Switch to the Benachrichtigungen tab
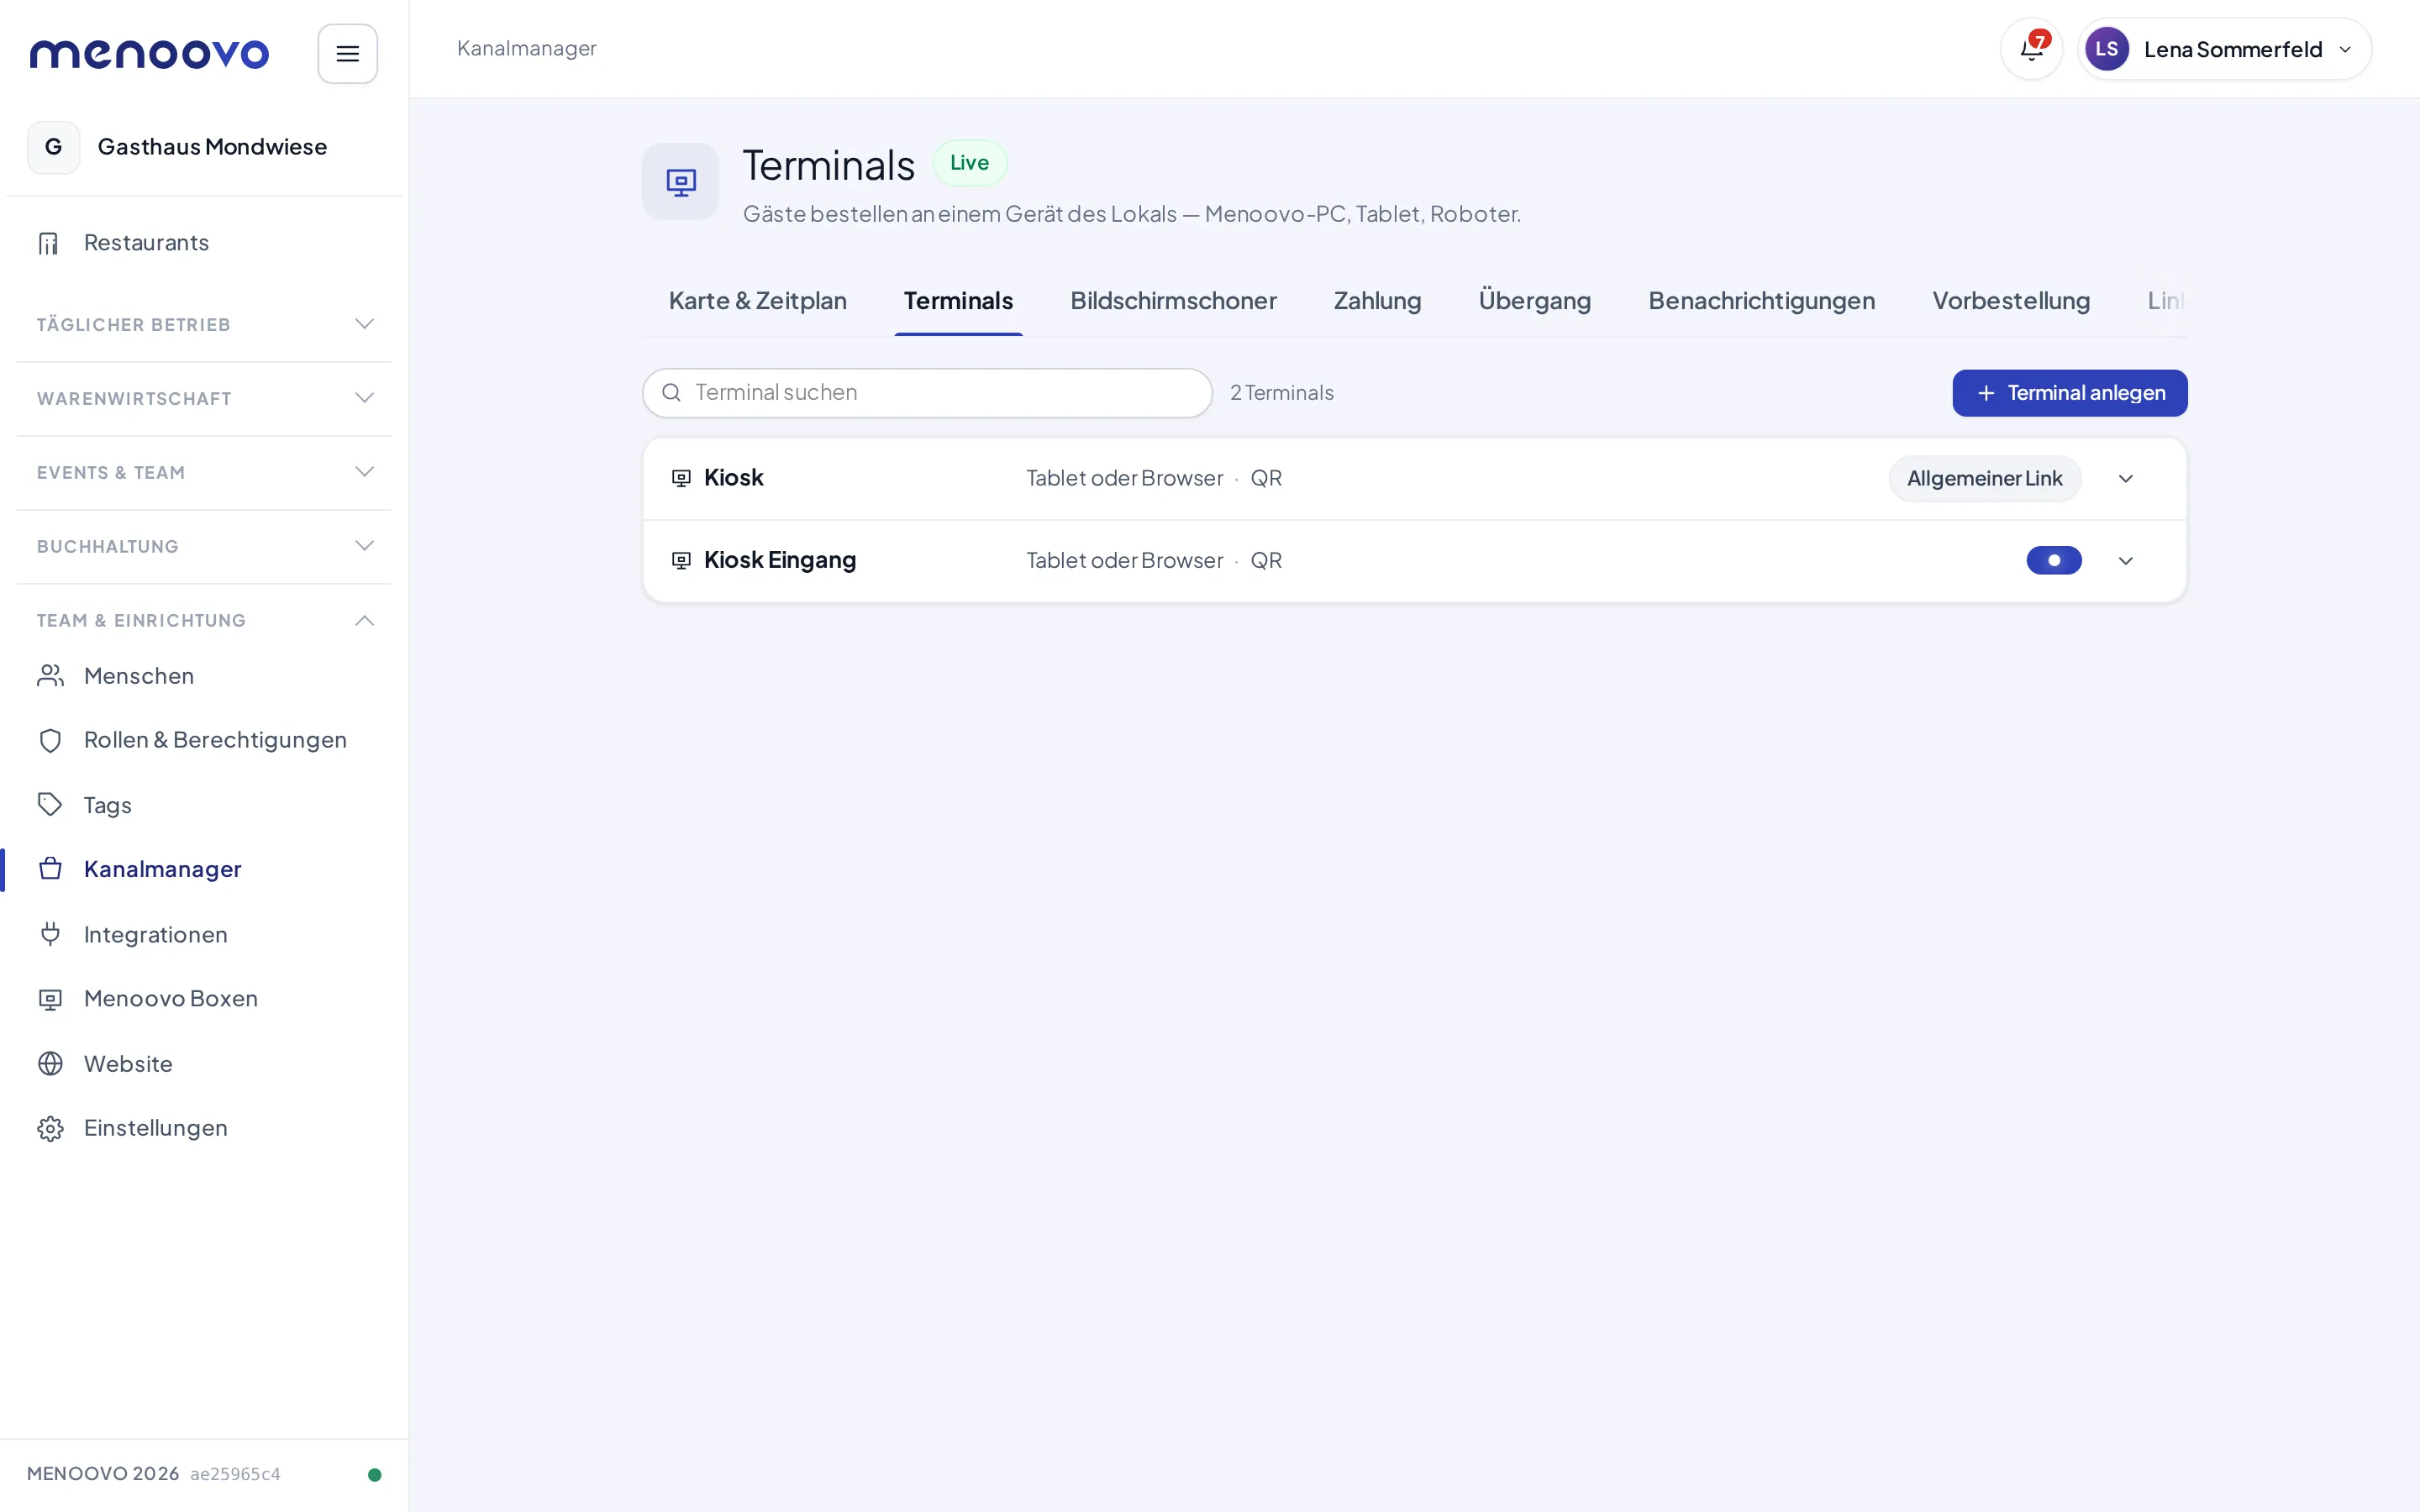This screenshot has width=2420, height=1512. (1761, 301)
